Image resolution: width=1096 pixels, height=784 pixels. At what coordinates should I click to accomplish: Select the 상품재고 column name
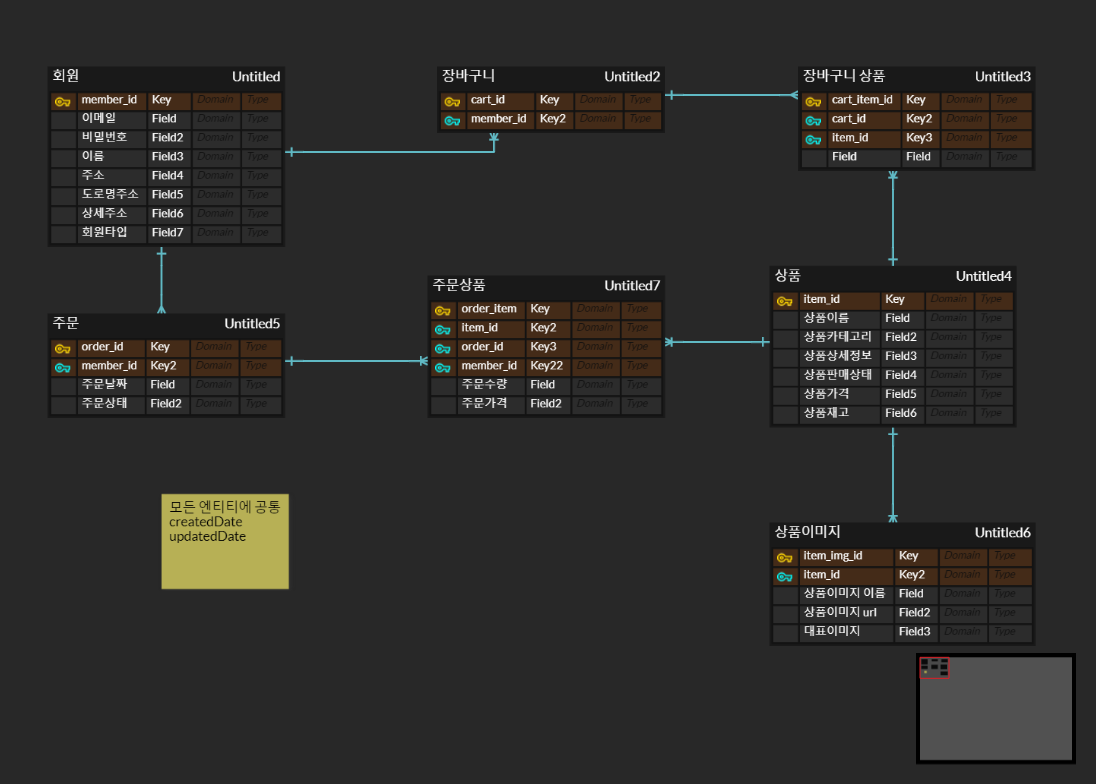[825, 412]
